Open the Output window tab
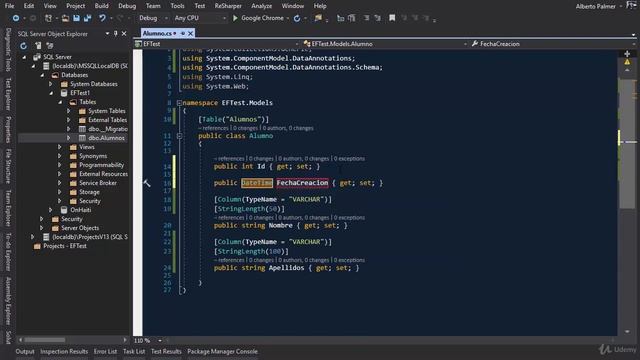The height and width of the screenshot is (360, 640). coord(25,351)
